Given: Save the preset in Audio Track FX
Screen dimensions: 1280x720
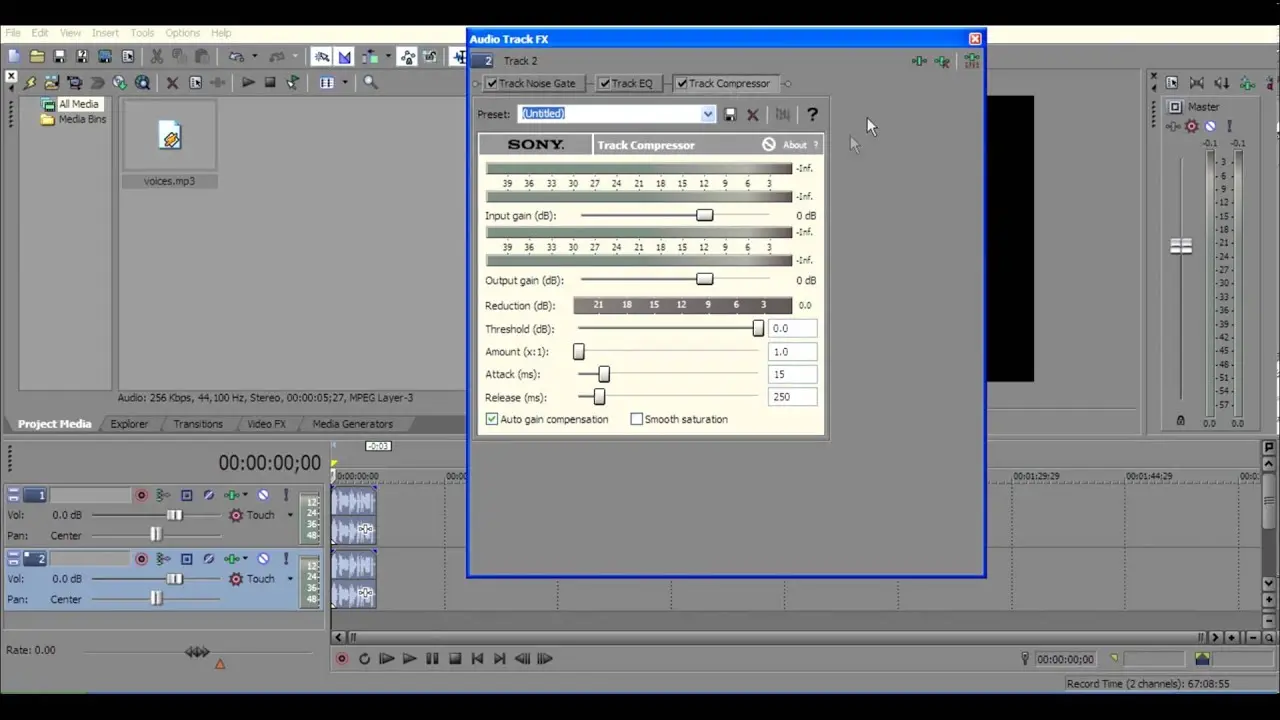Looking at the screenshot, I should [x=730, y=115].
